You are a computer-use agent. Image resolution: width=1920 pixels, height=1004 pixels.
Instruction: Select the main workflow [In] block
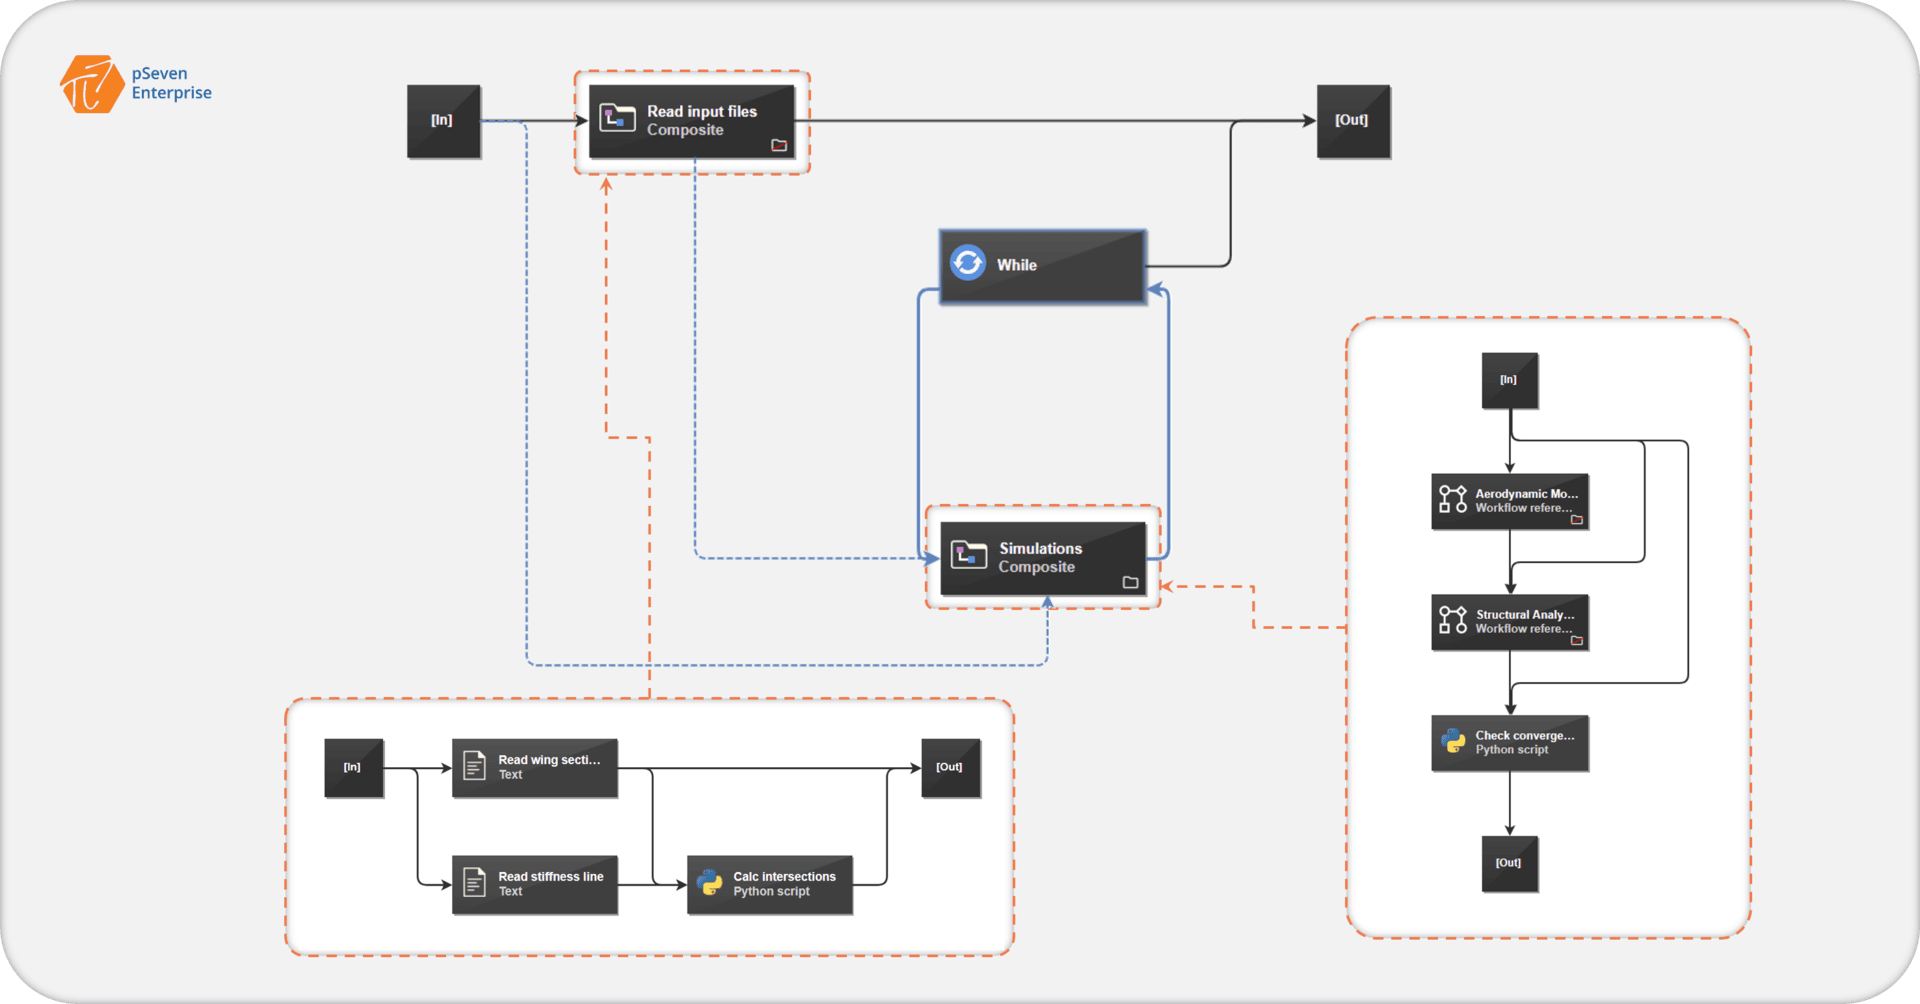[x=444, y=121]
